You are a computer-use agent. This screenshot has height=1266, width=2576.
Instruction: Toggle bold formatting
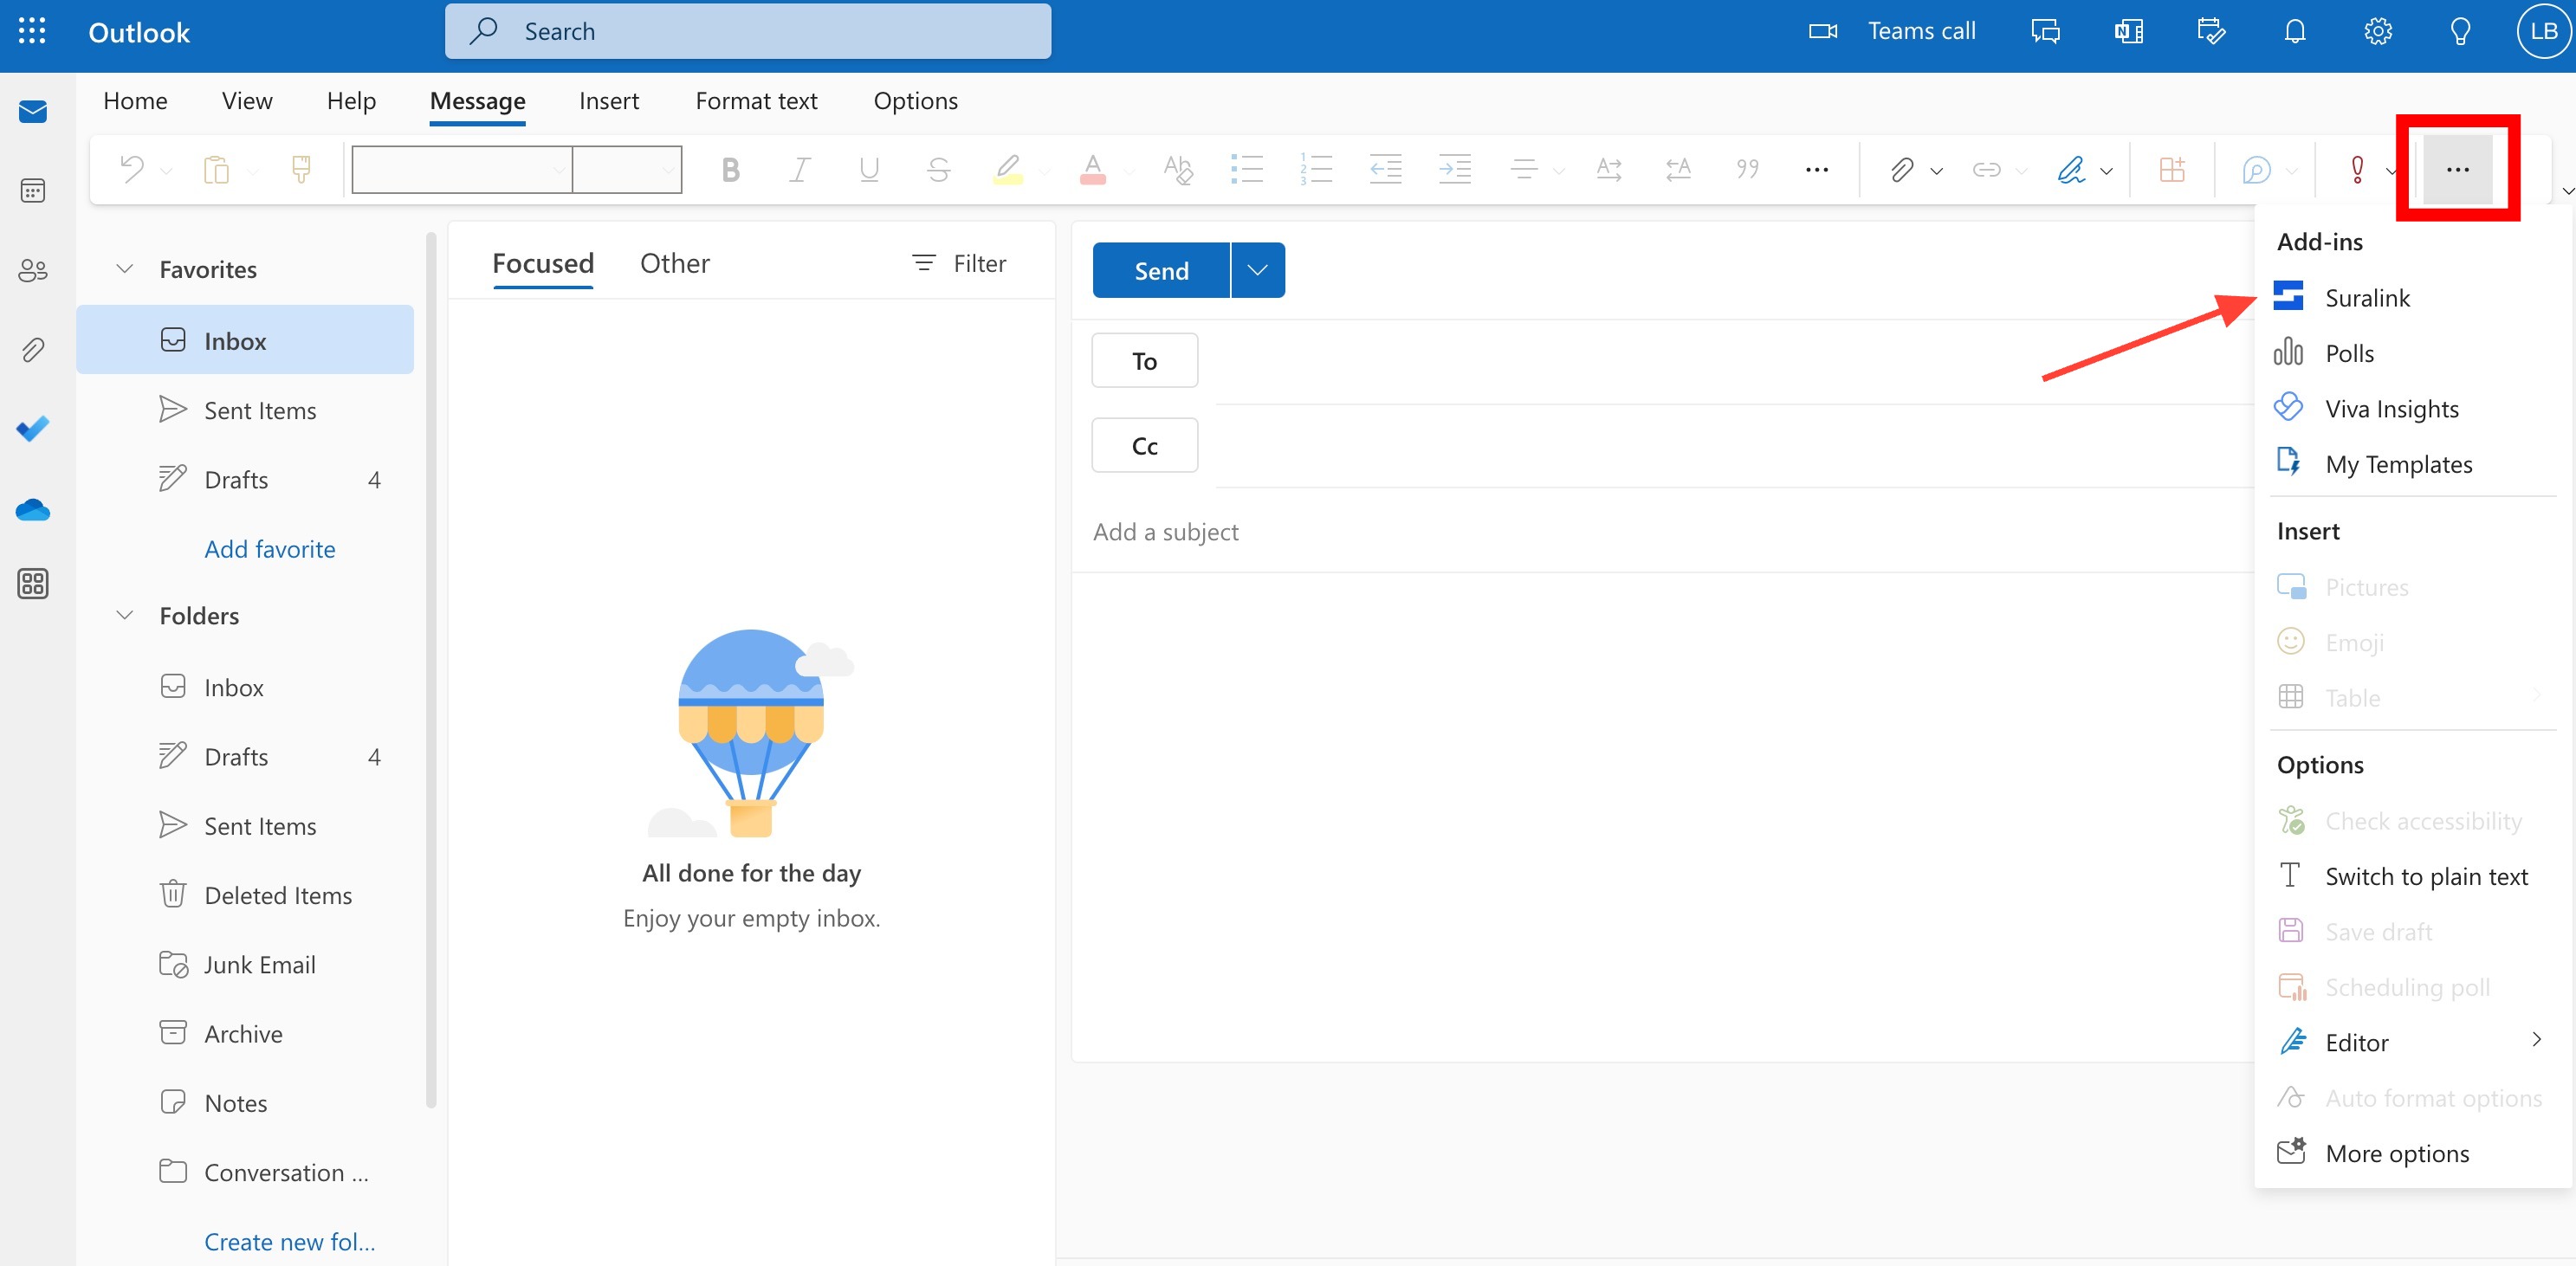point(730,169)
